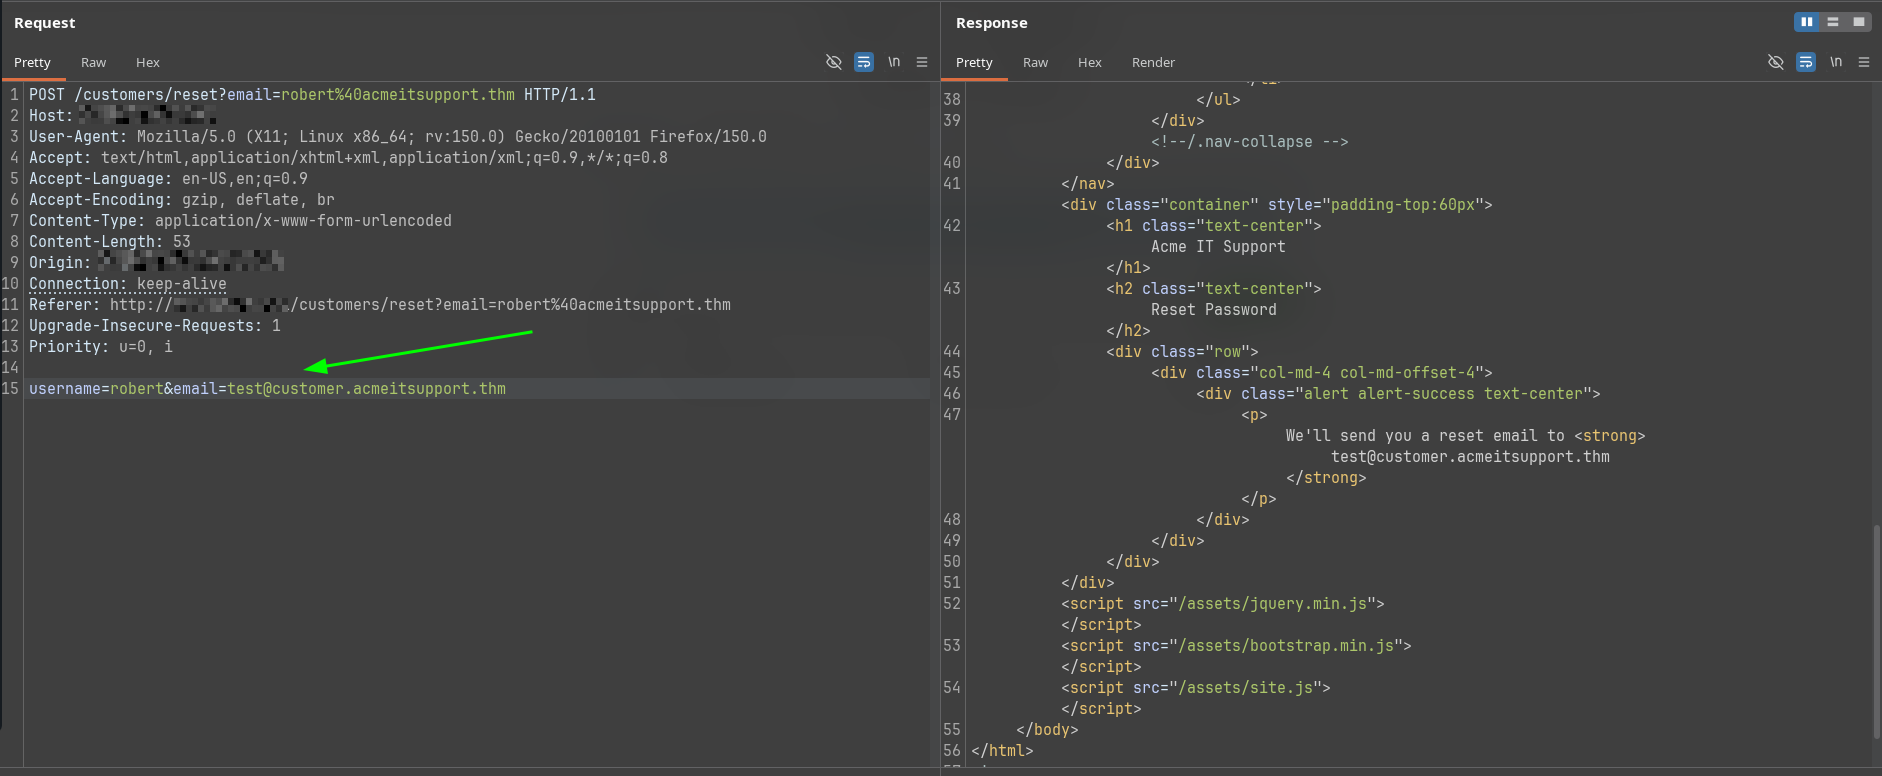1882x776 pixels.
Task: Click the Content-Type header line
Action: (x=240, y=221)
